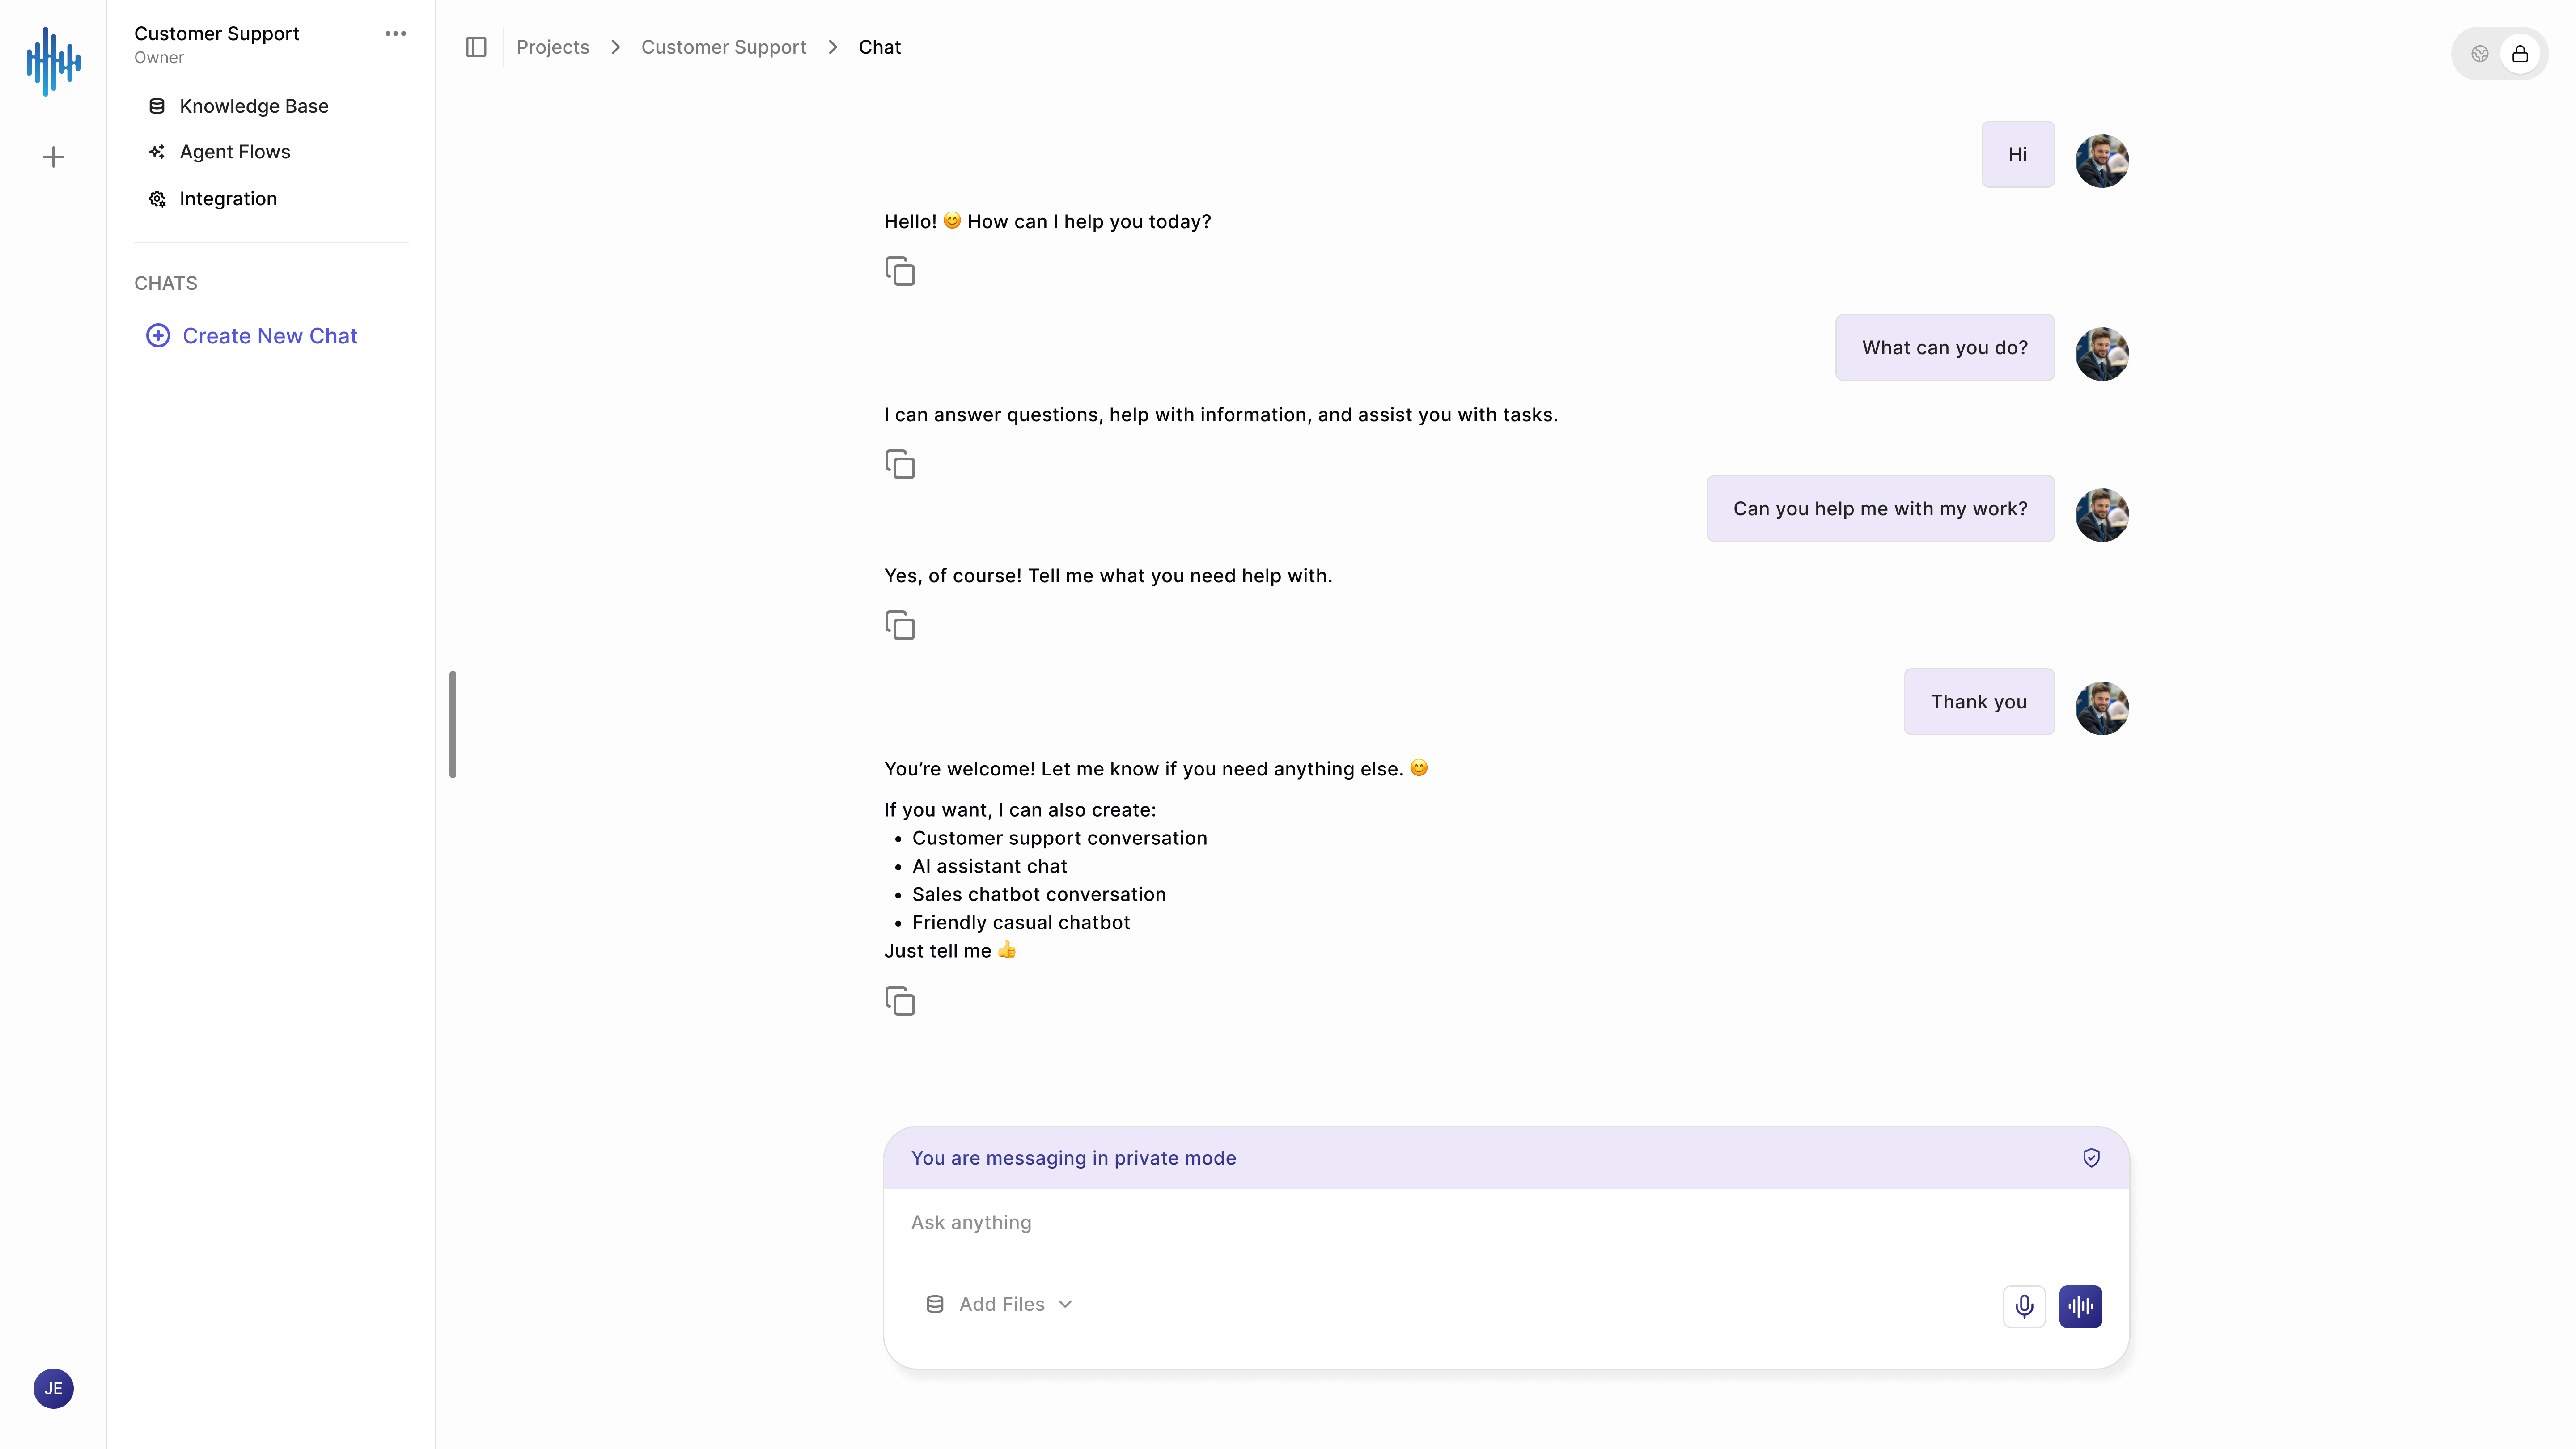This screenshot has width=2576, height=1449.
Task: Click the Customer Support project title
Action: click(x=216, y=34)
